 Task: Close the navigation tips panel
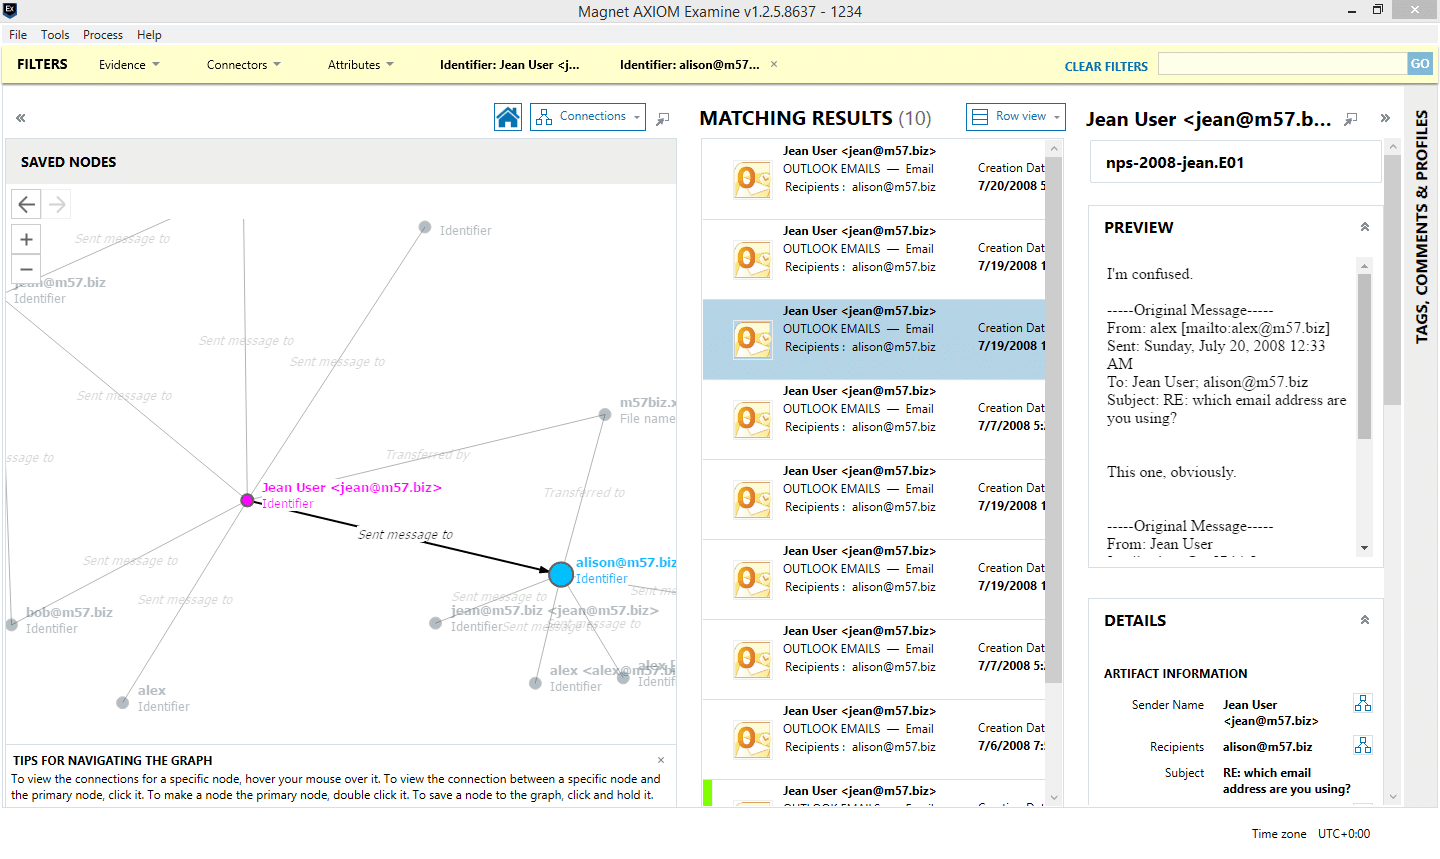661,761
